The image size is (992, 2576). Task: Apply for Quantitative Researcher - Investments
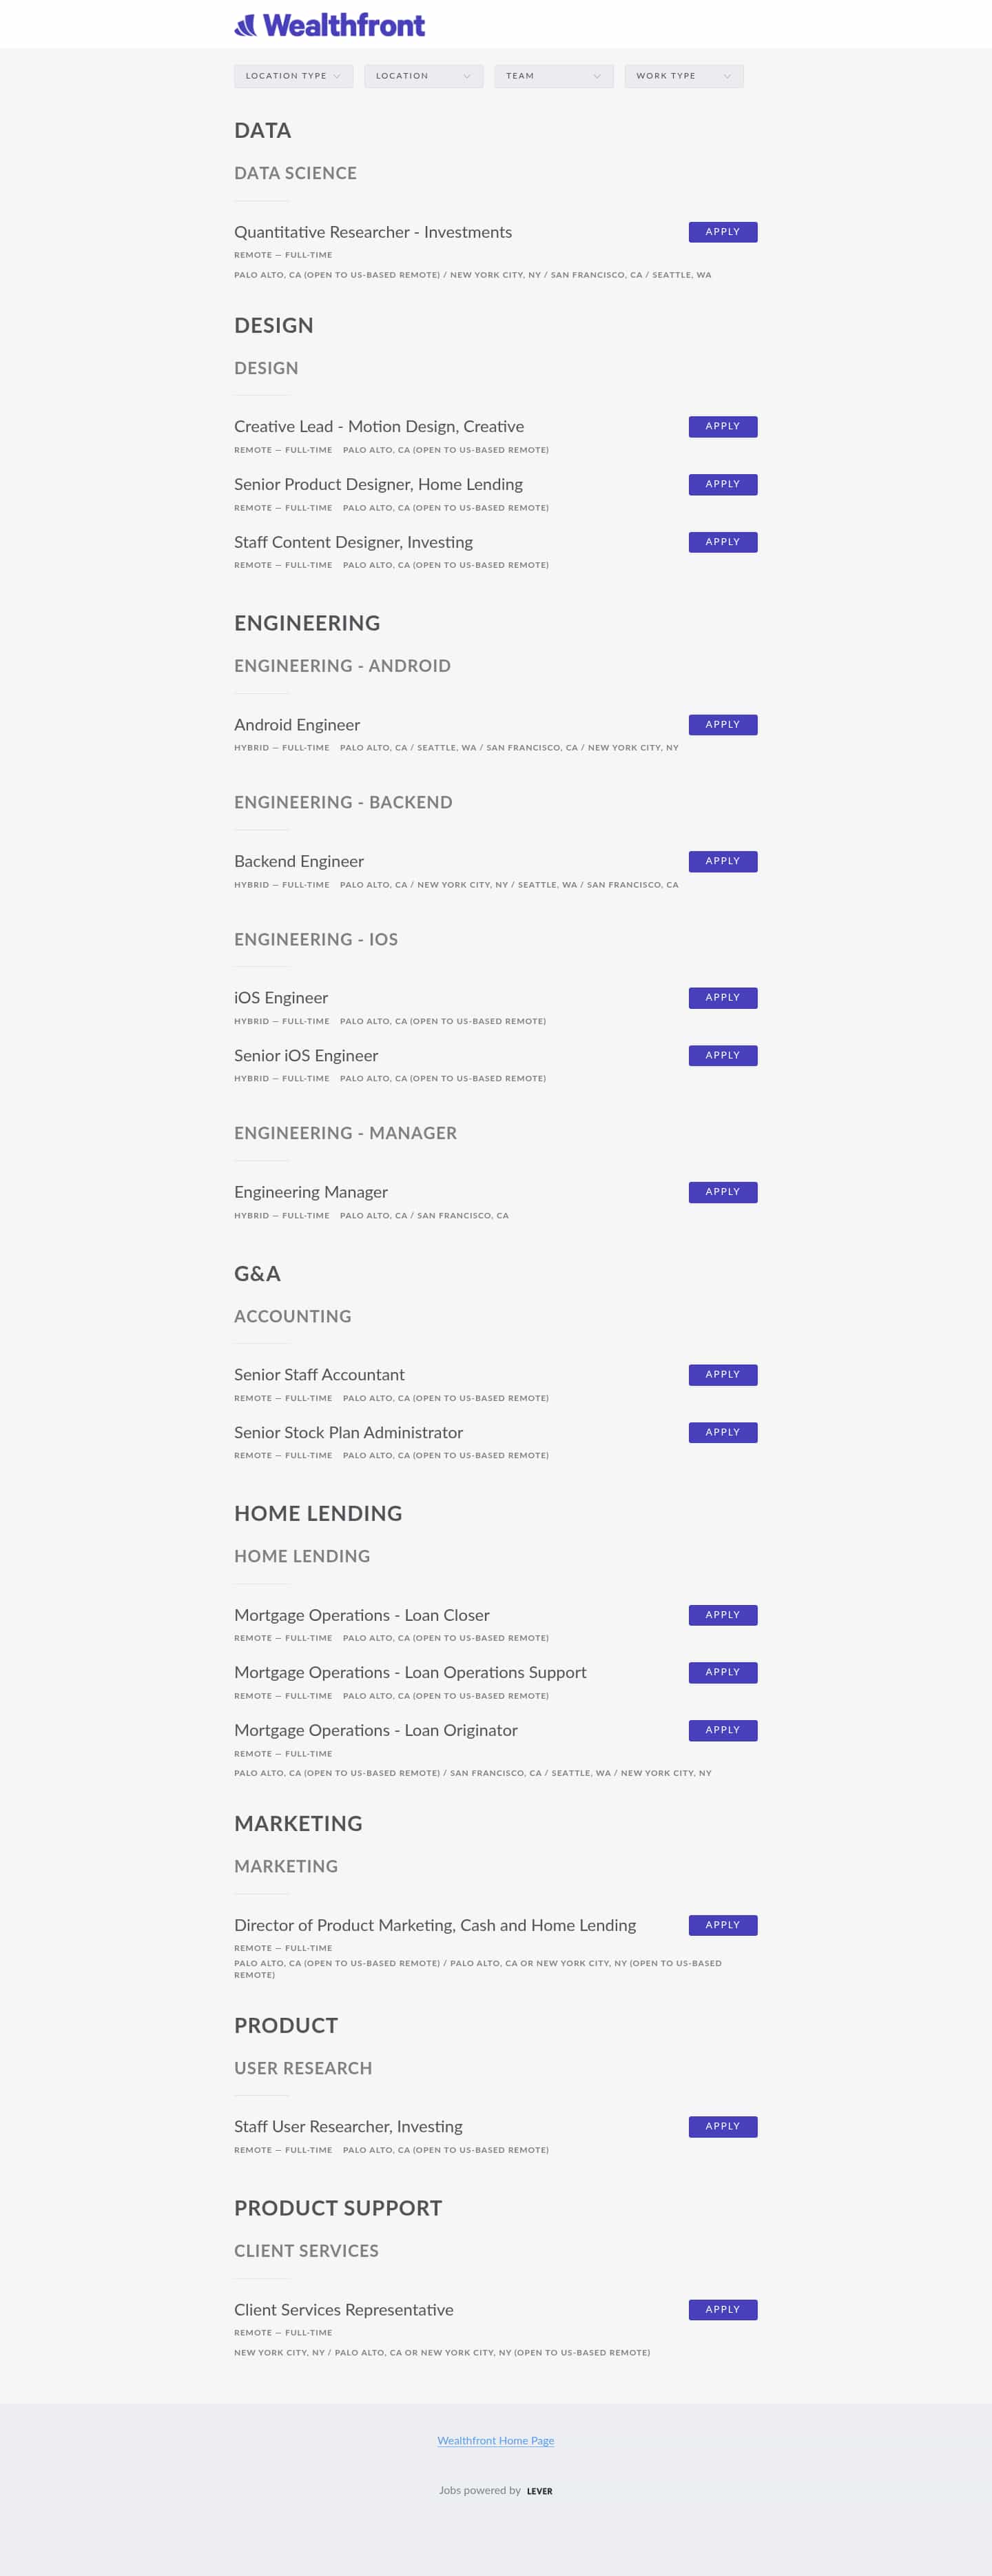tap(722, 231)
